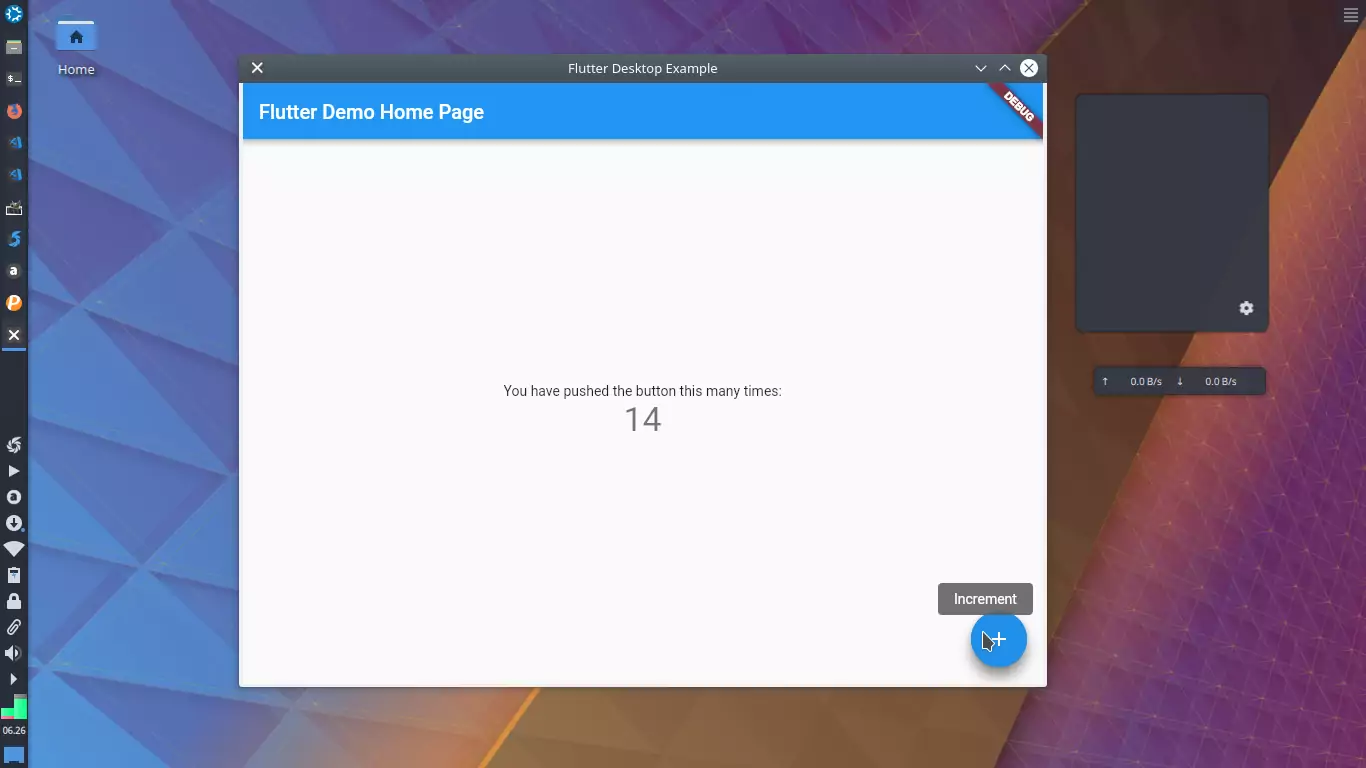Expand hidden system tray icons
This screenshot has height=768, width=1366.
14,679
